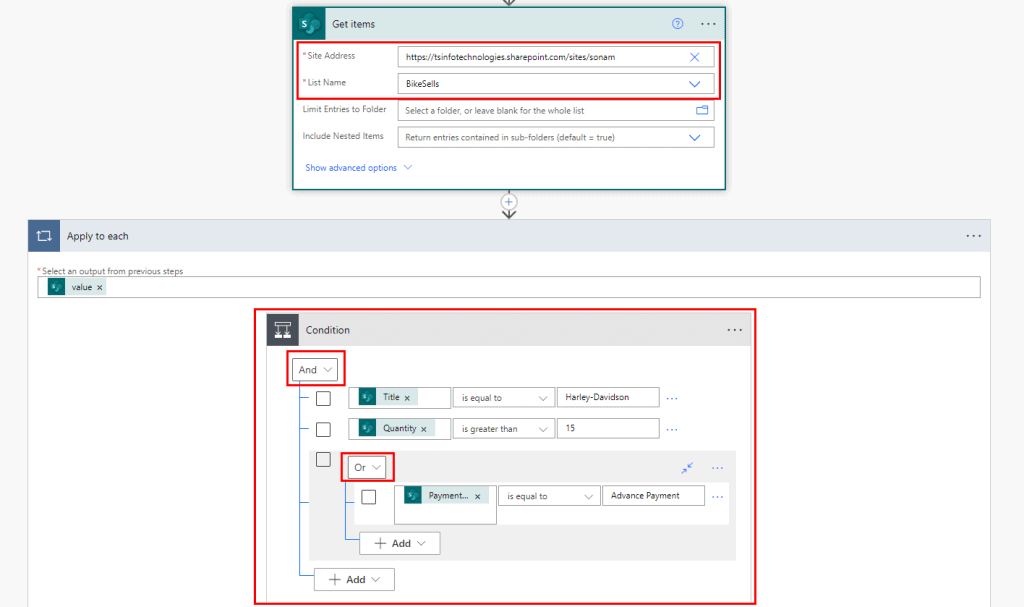The width and height of the screenshot is (1024, 607).
Task: Collapse the Or group with arrows icon
Action: tap(687, 468)
